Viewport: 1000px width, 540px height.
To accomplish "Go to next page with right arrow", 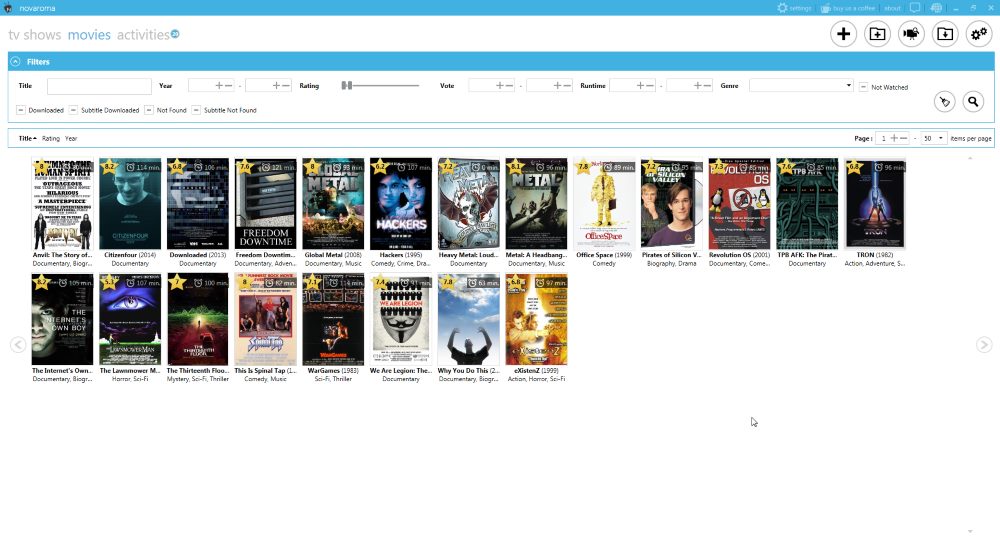I will [x=984, y=344].
